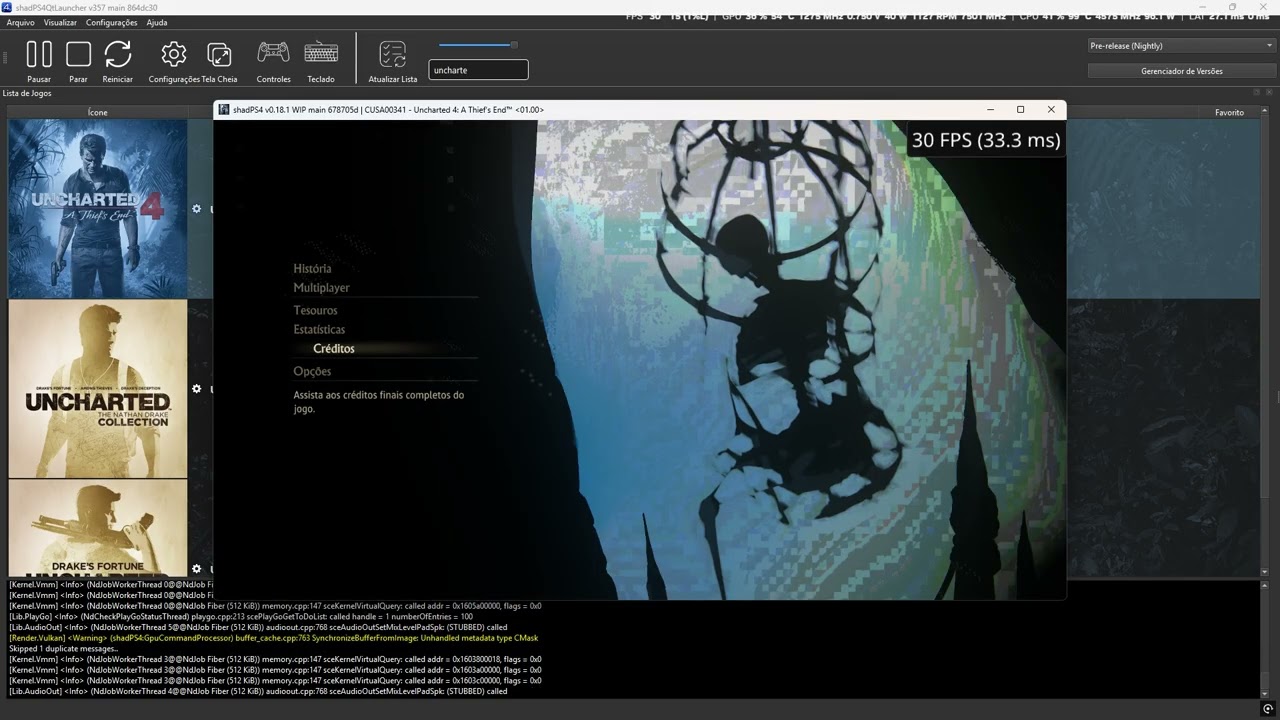
Task: Click the gear icon beside Drake's Fortune cover
Action: coord(197,569)
